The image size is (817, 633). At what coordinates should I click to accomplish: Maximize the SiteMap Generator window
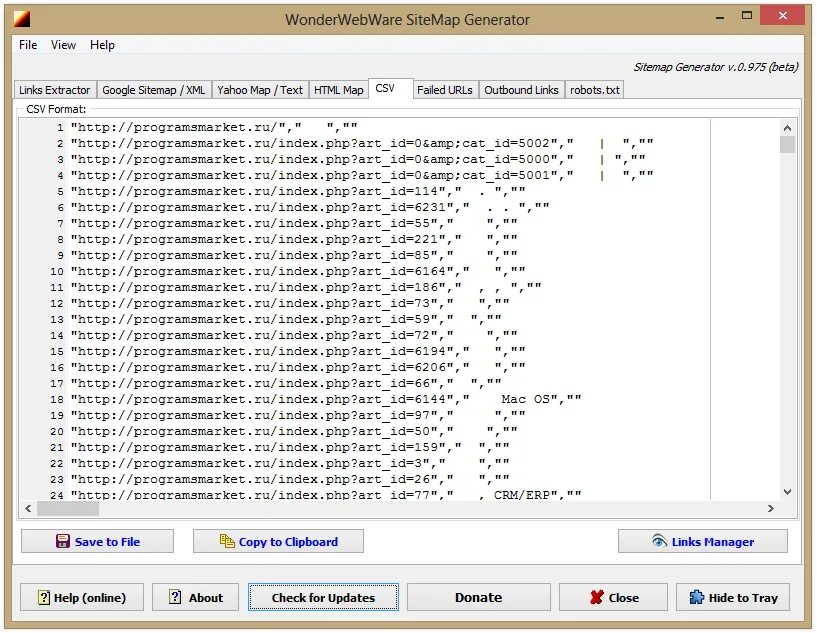[x=747, y=16]
